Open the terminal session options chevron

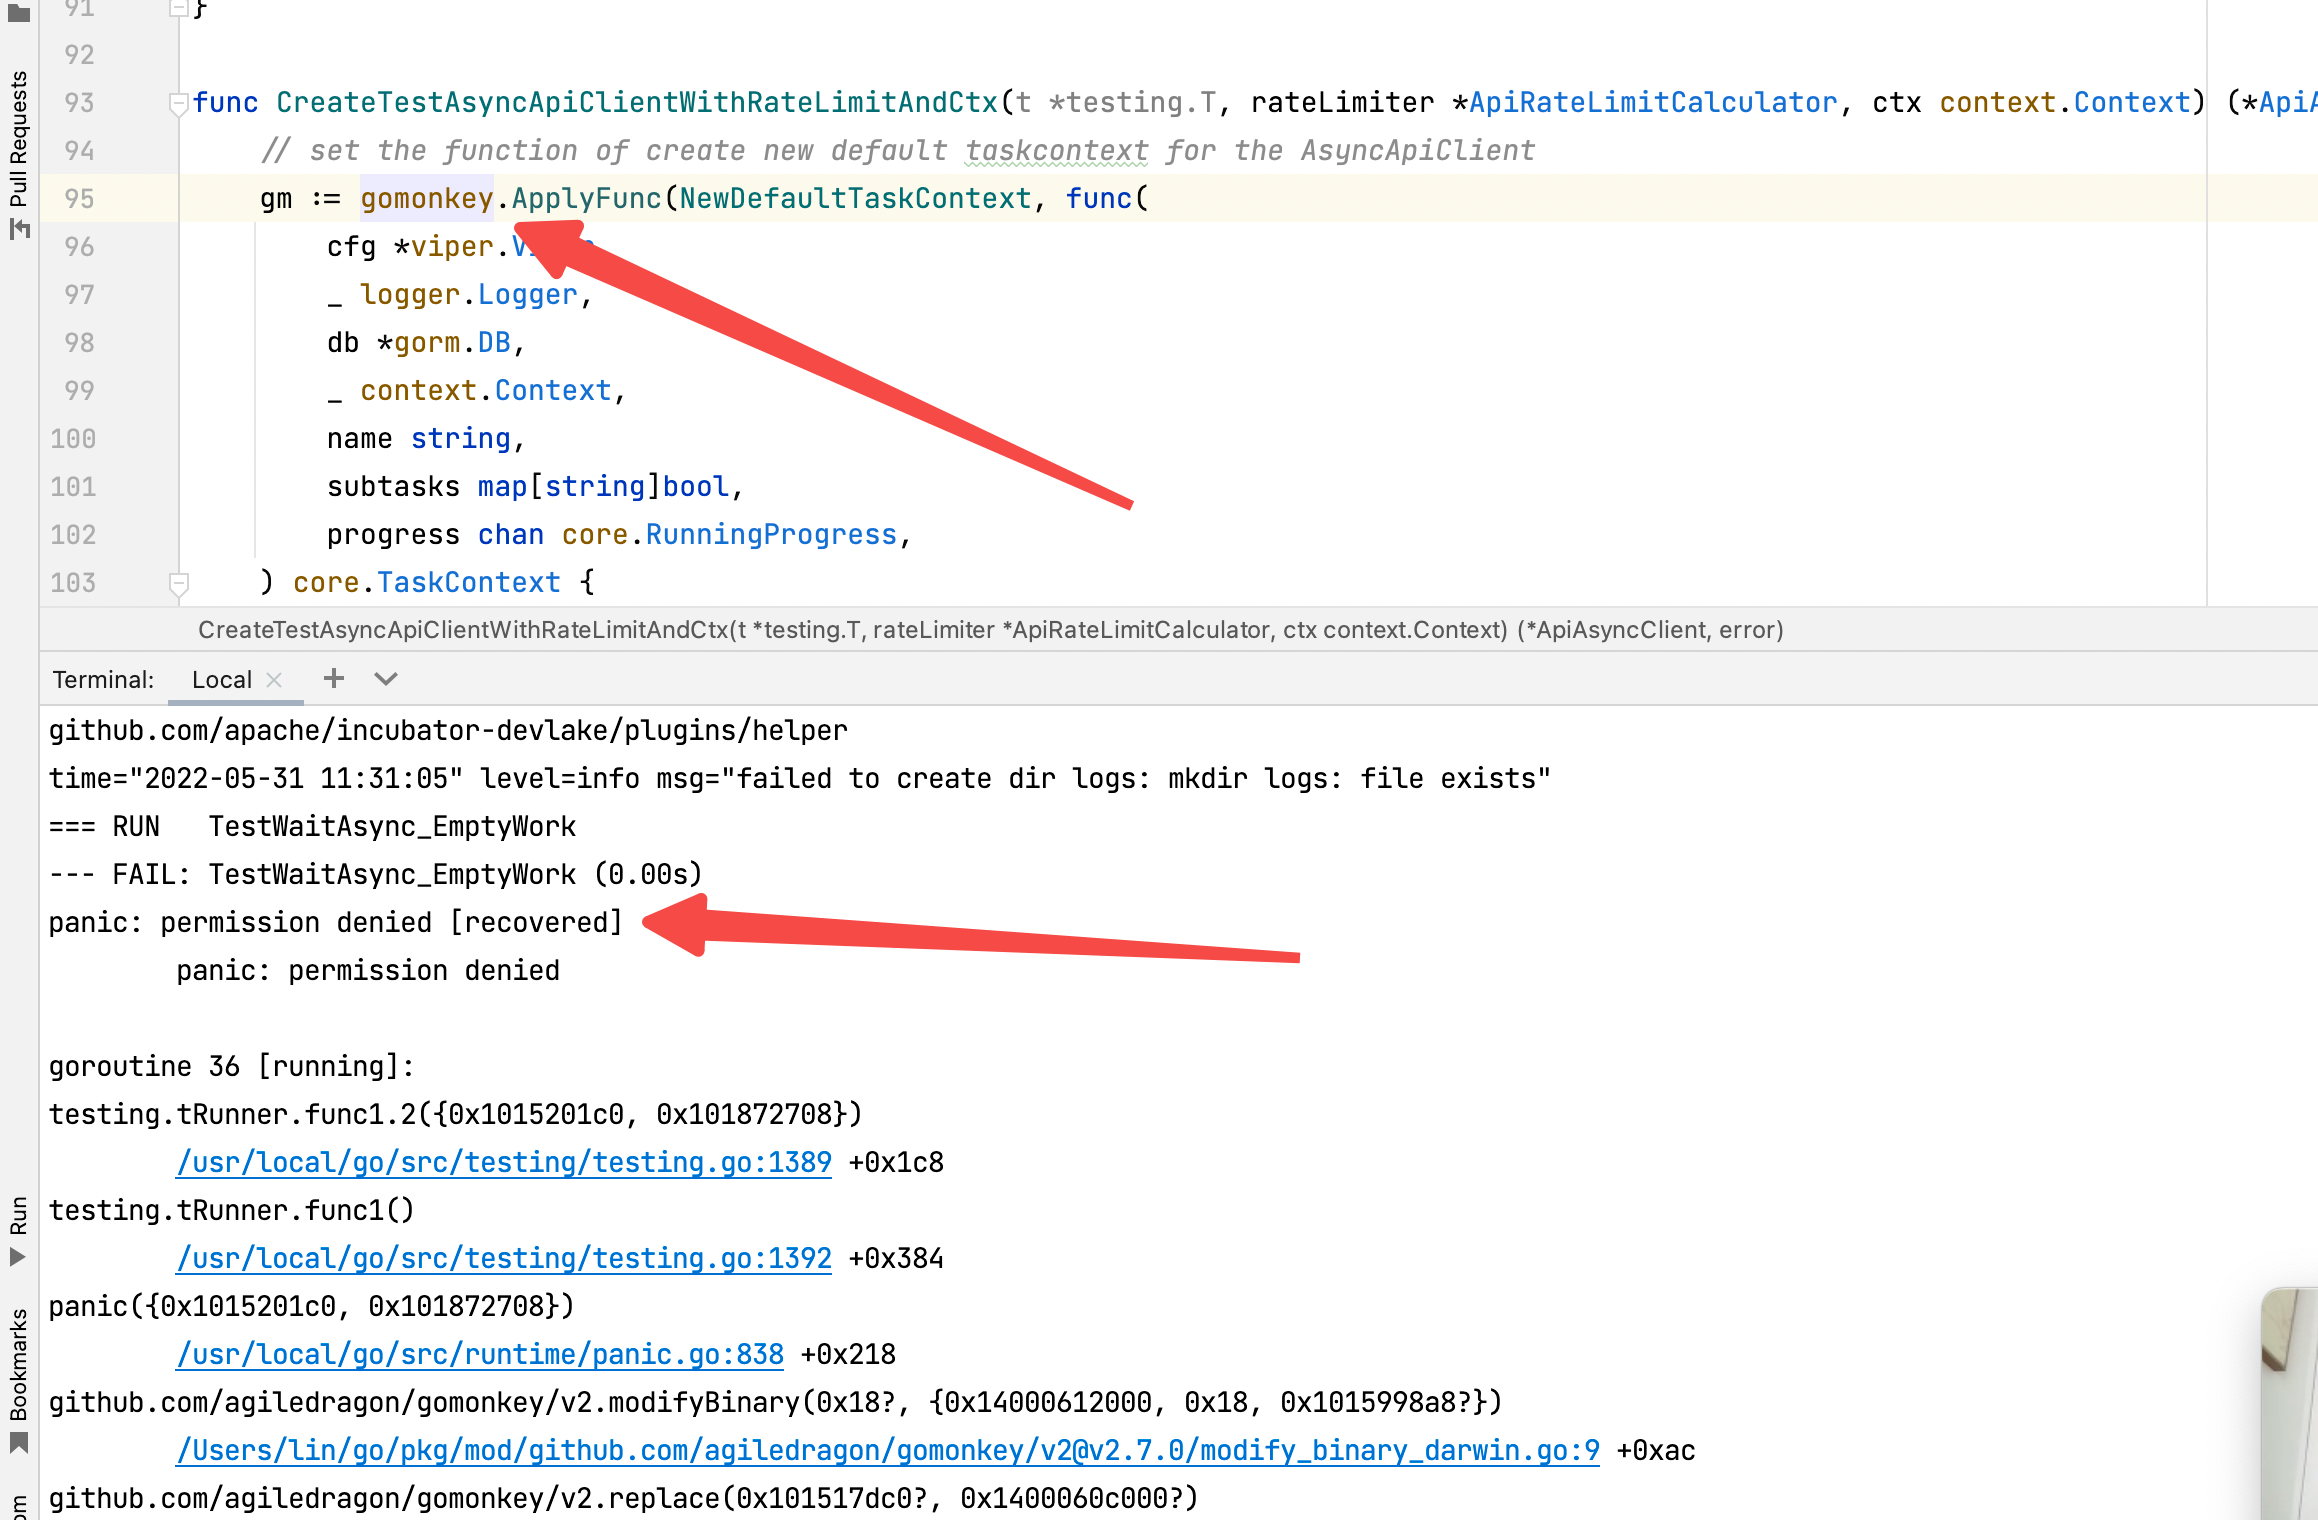tap(386, 679)
